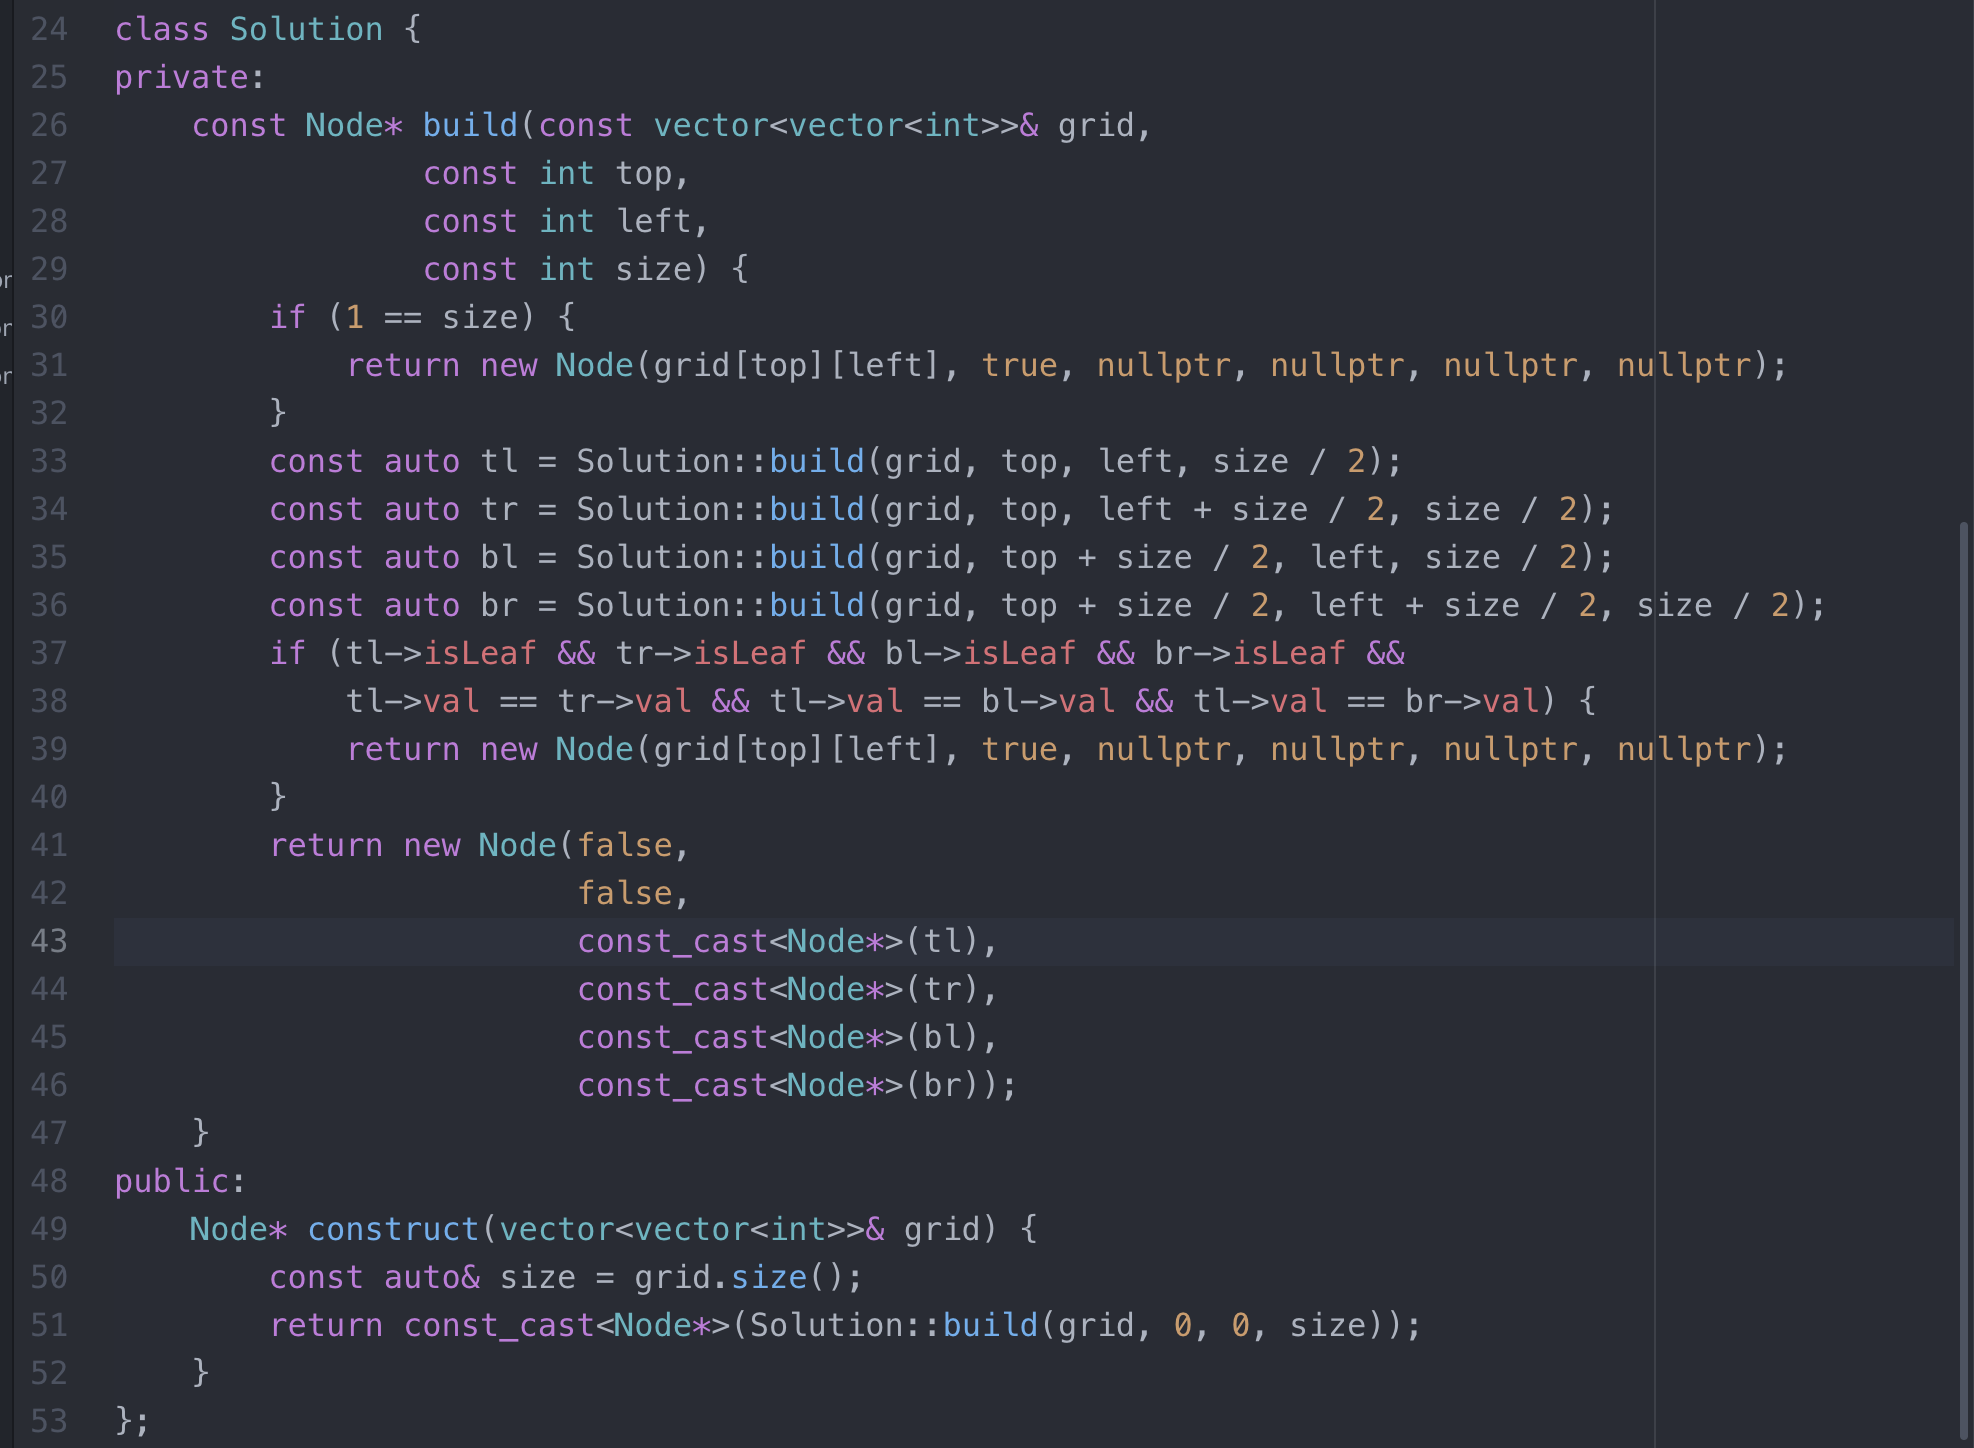This screenshot has height=1448, width=1974.
Task: Click the closing brace on line 40
Action: (278, 797)
